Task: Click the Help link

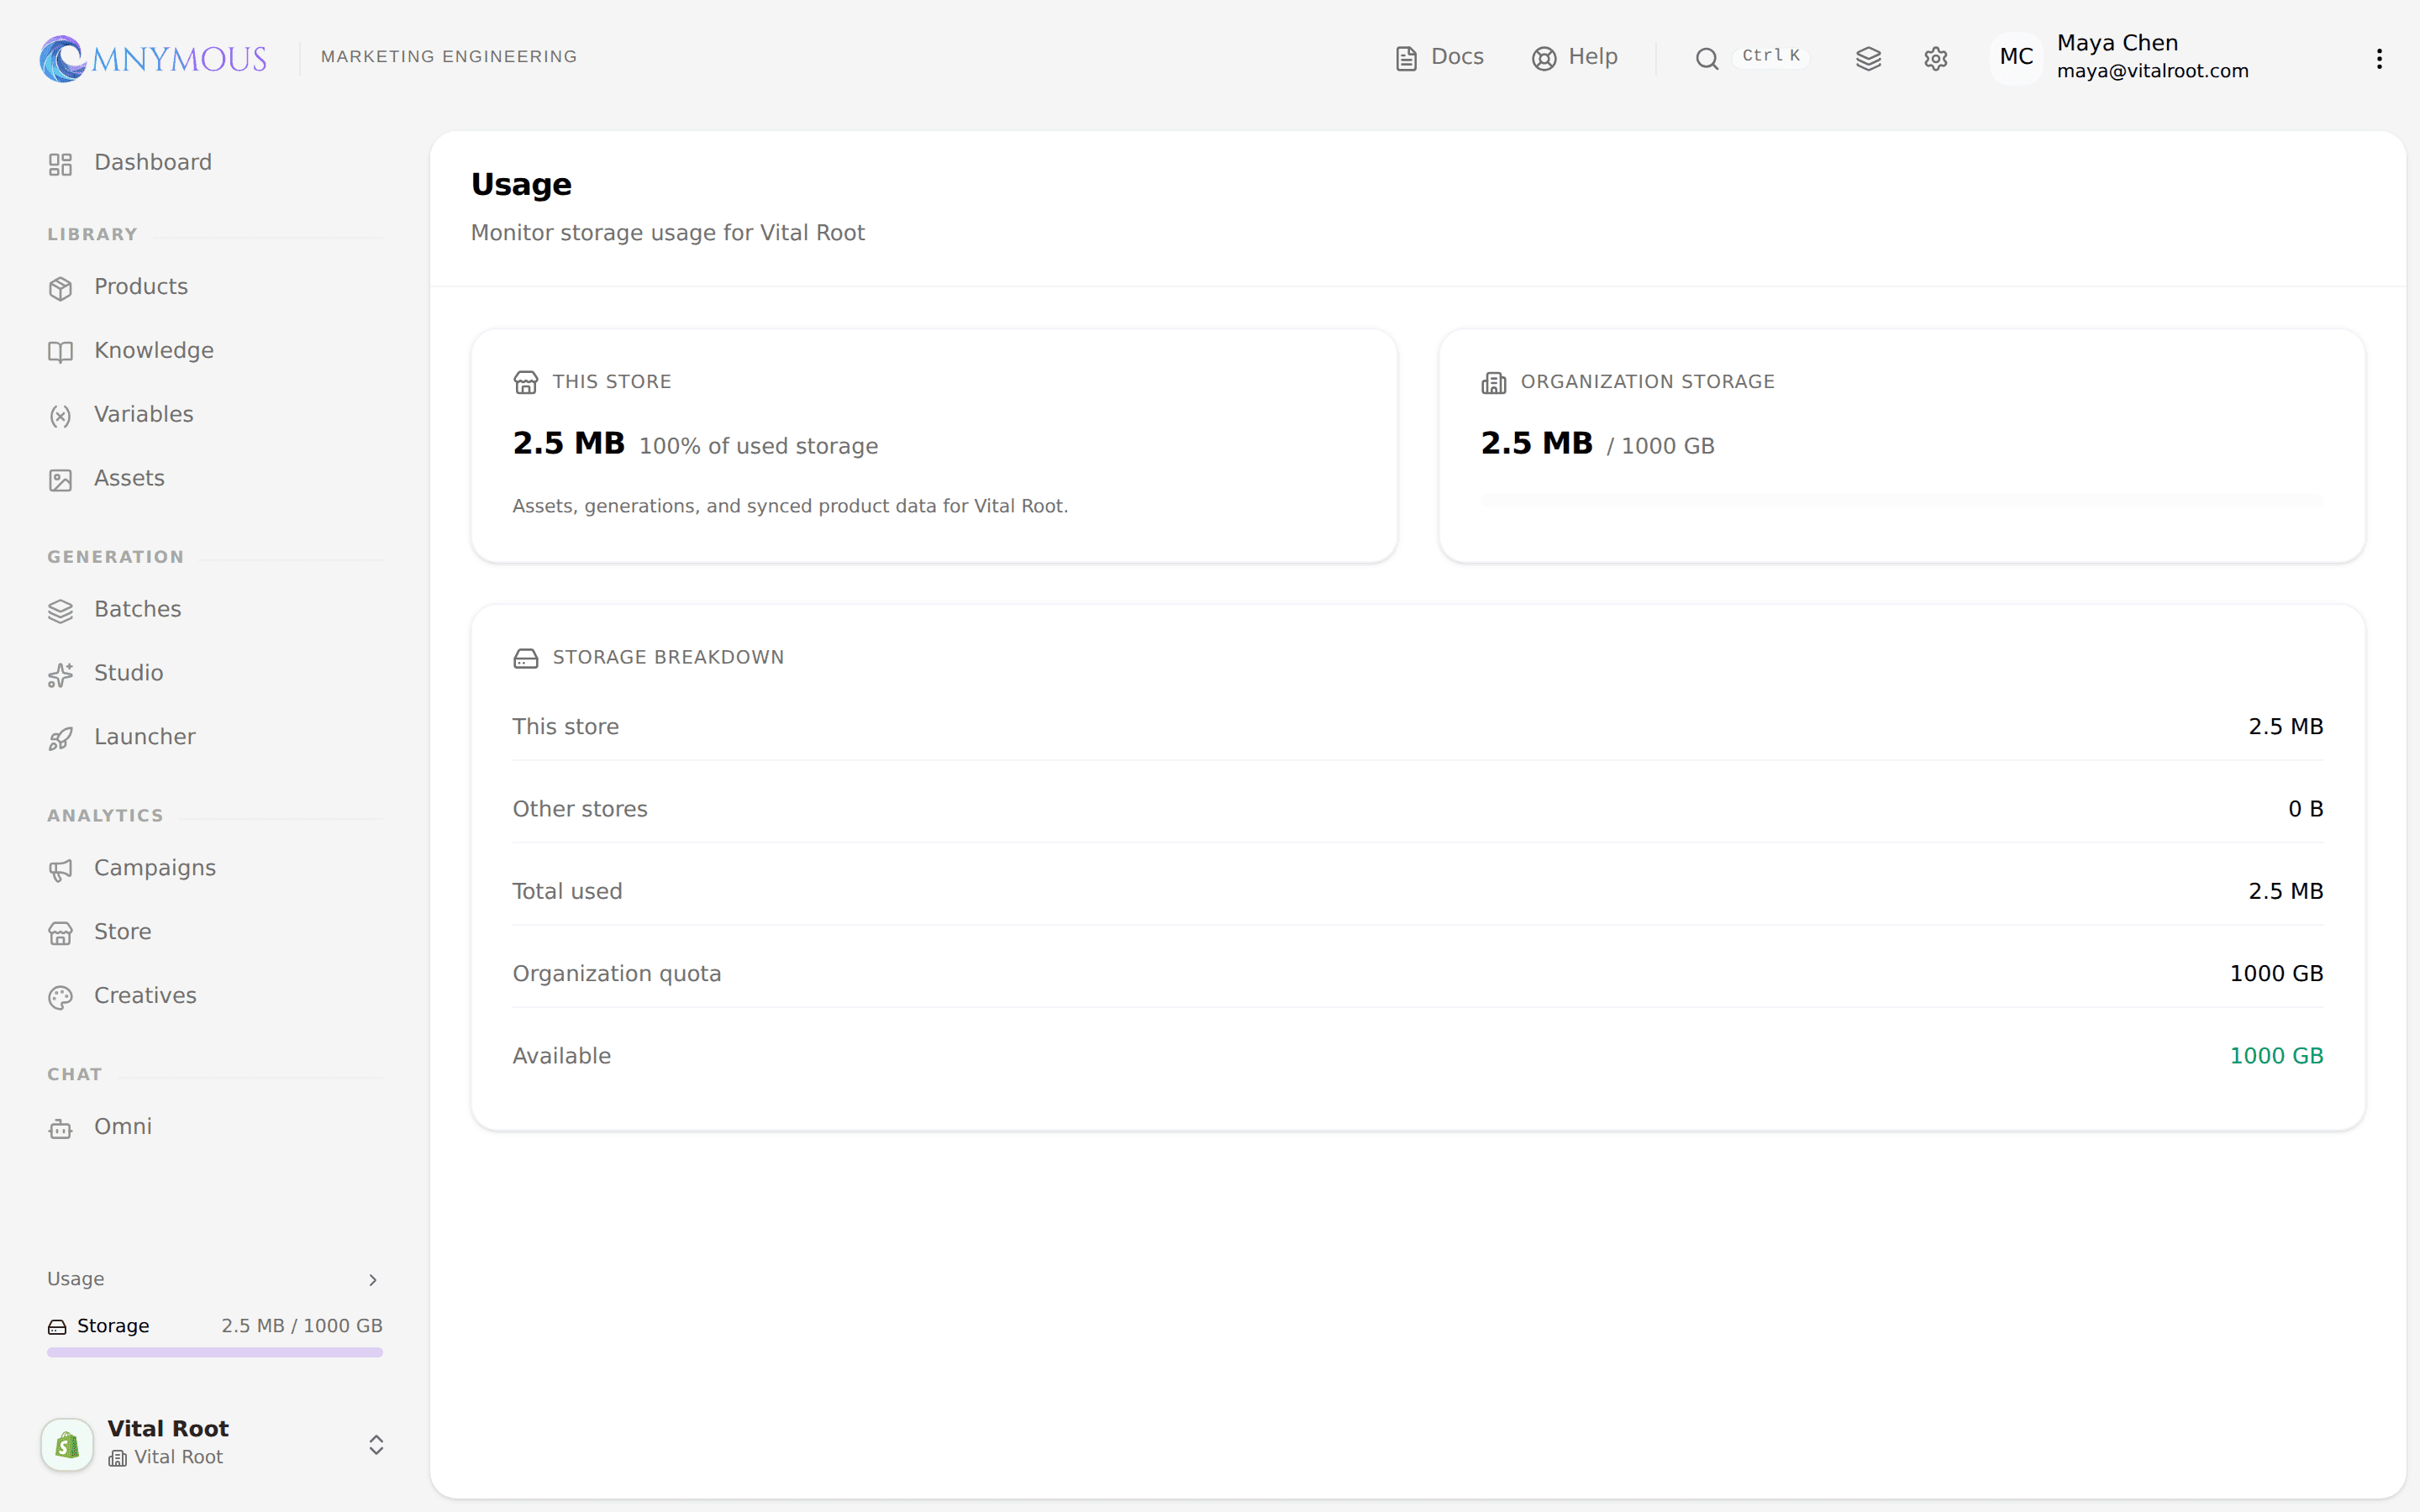Action: [1575, 58]
